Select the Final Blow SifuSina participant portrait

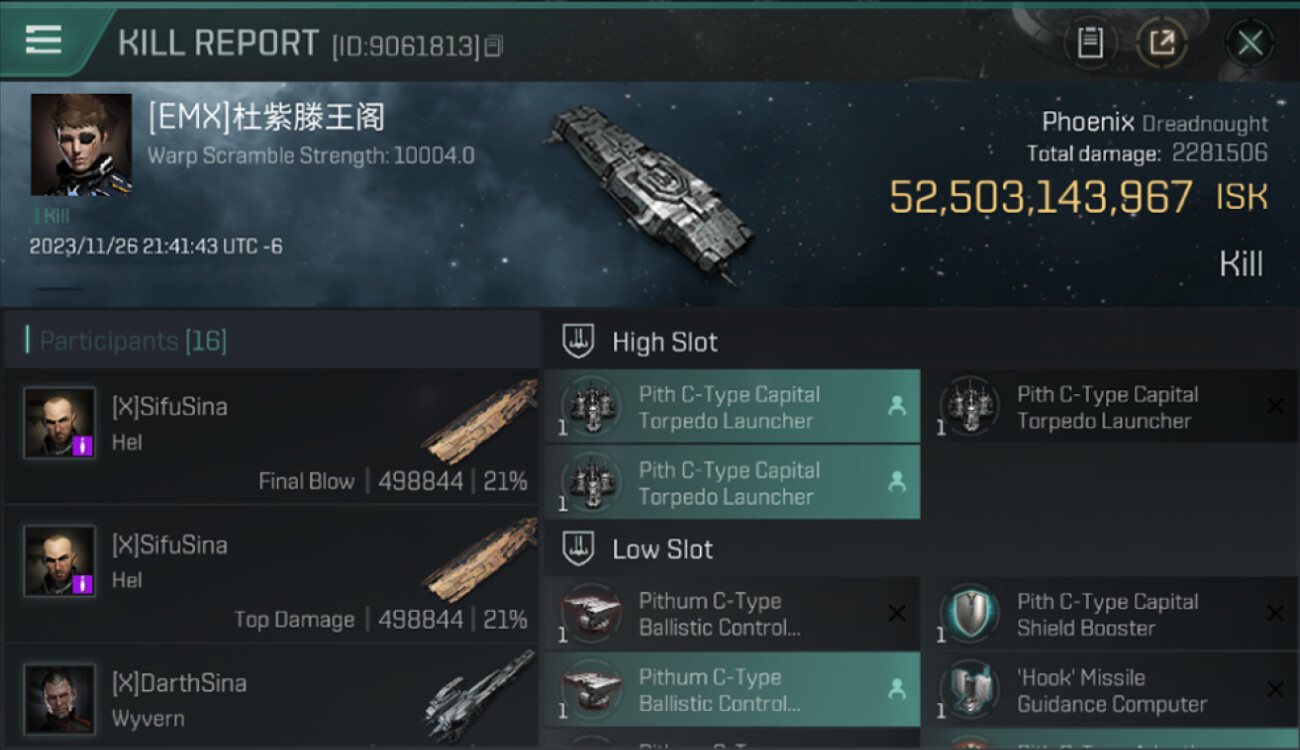(x=60, y=423)
